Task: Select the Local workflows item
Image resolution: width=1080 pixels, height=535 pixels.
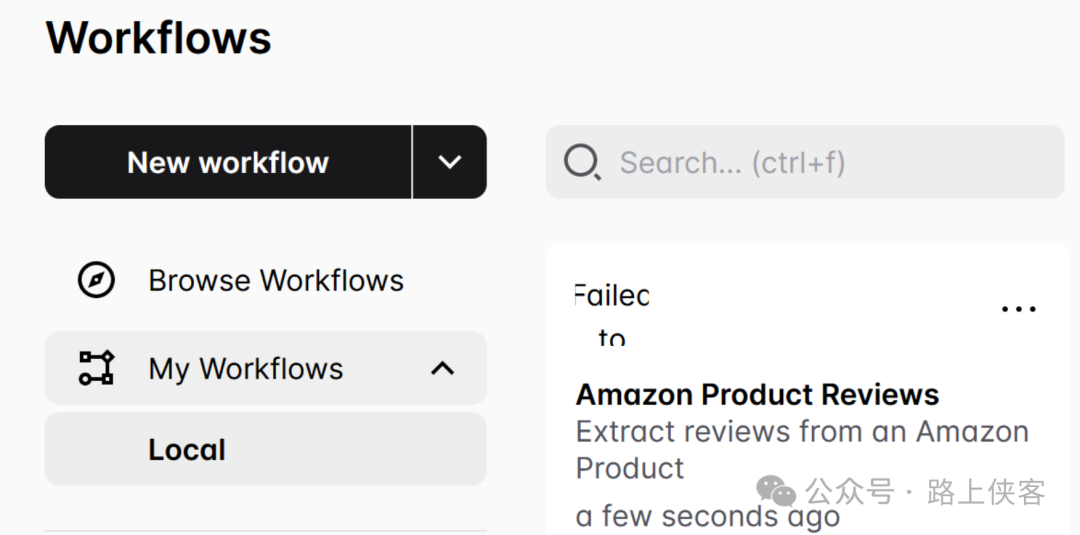Action: tap(187, 450)
